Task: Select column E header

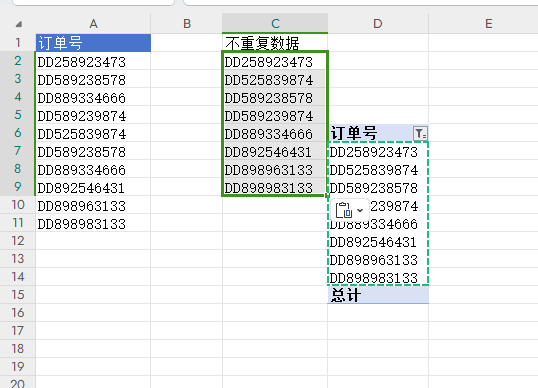Action: (x=488, y=23)
